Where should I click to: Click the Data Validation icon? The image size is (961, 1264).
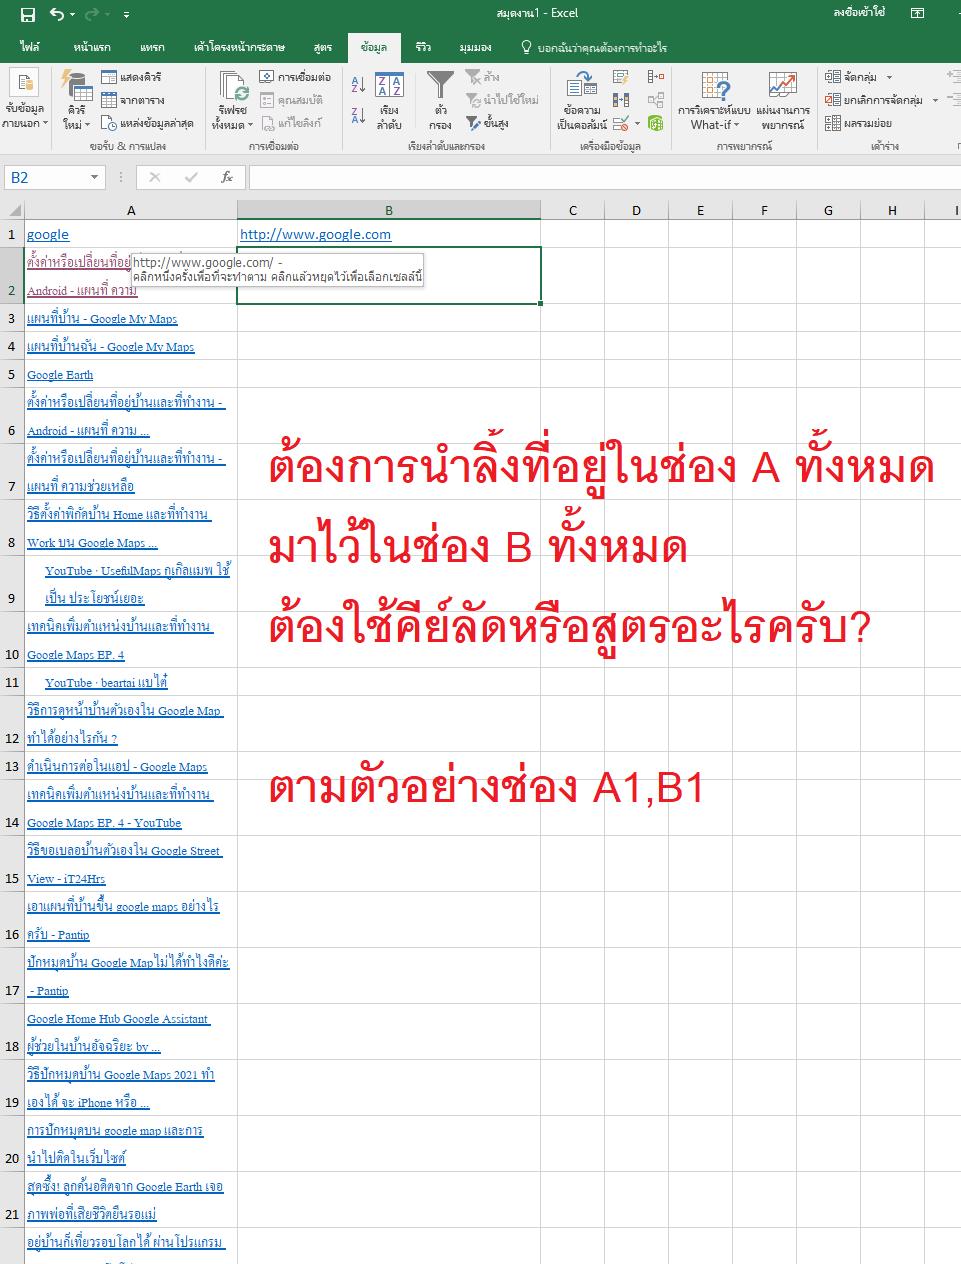620,123
